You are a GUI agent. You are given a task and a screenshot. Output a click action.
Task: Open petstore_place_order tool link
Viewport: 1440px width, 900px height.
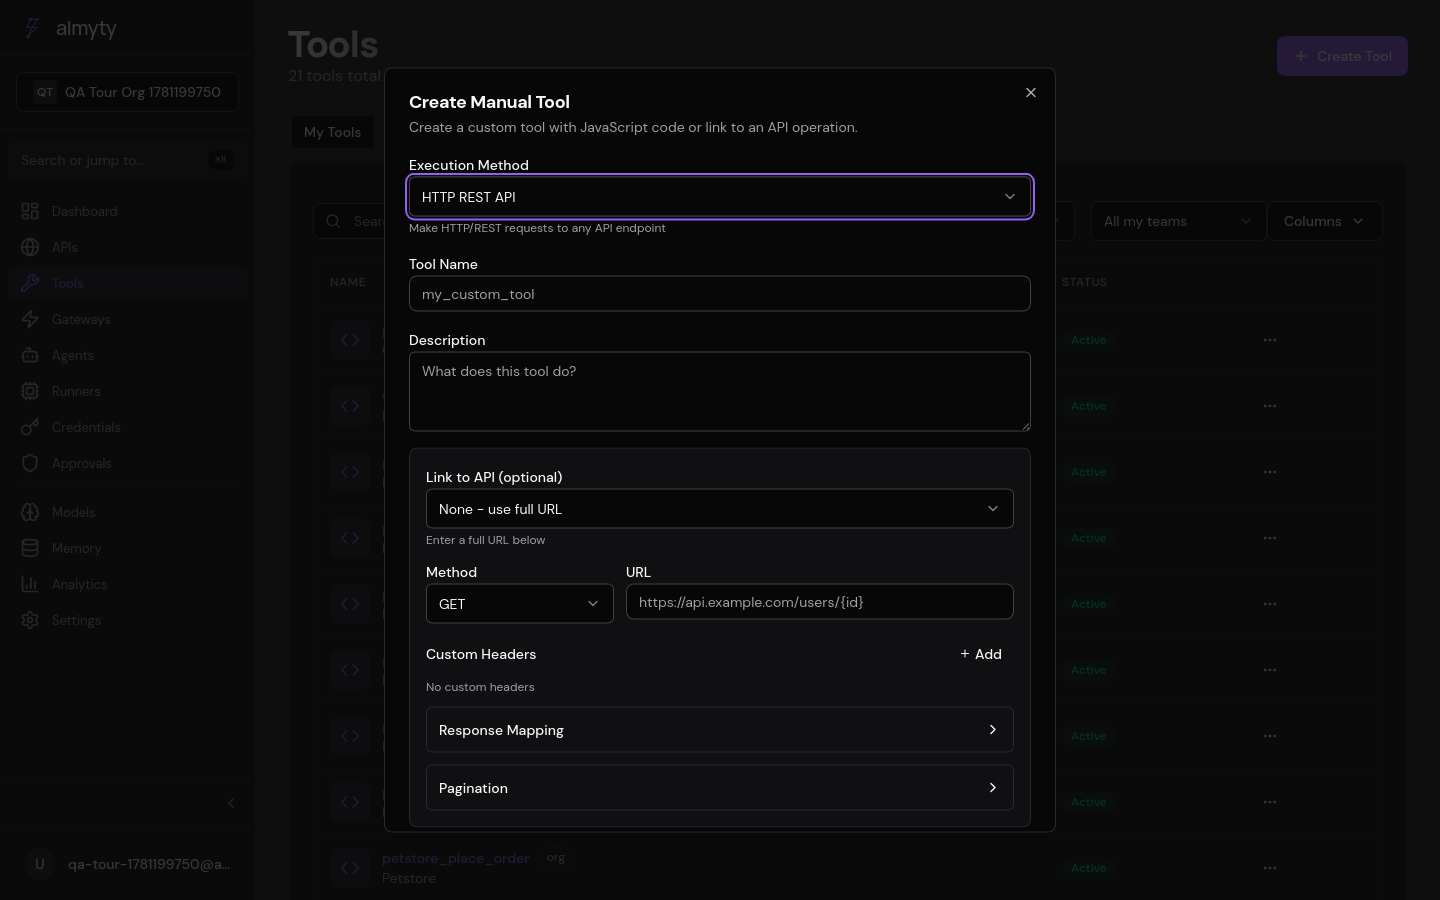[x=455, y=858]
